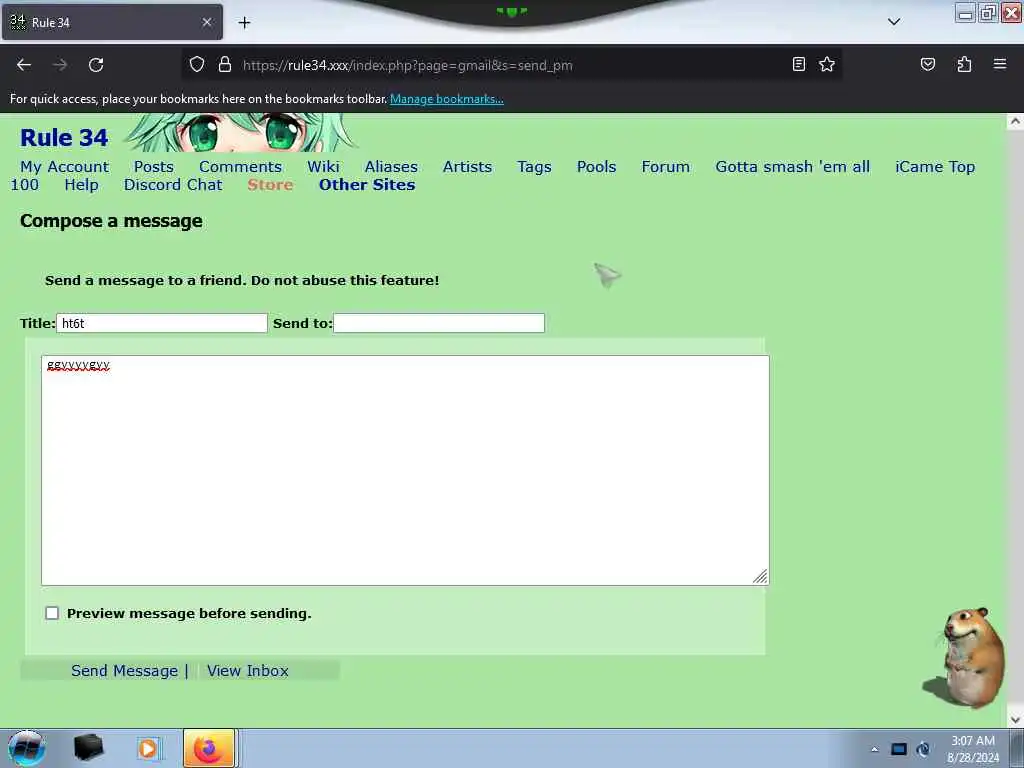Click the power status tray icon
Screen dimensions: 1024x768
[x=923, y=749]
